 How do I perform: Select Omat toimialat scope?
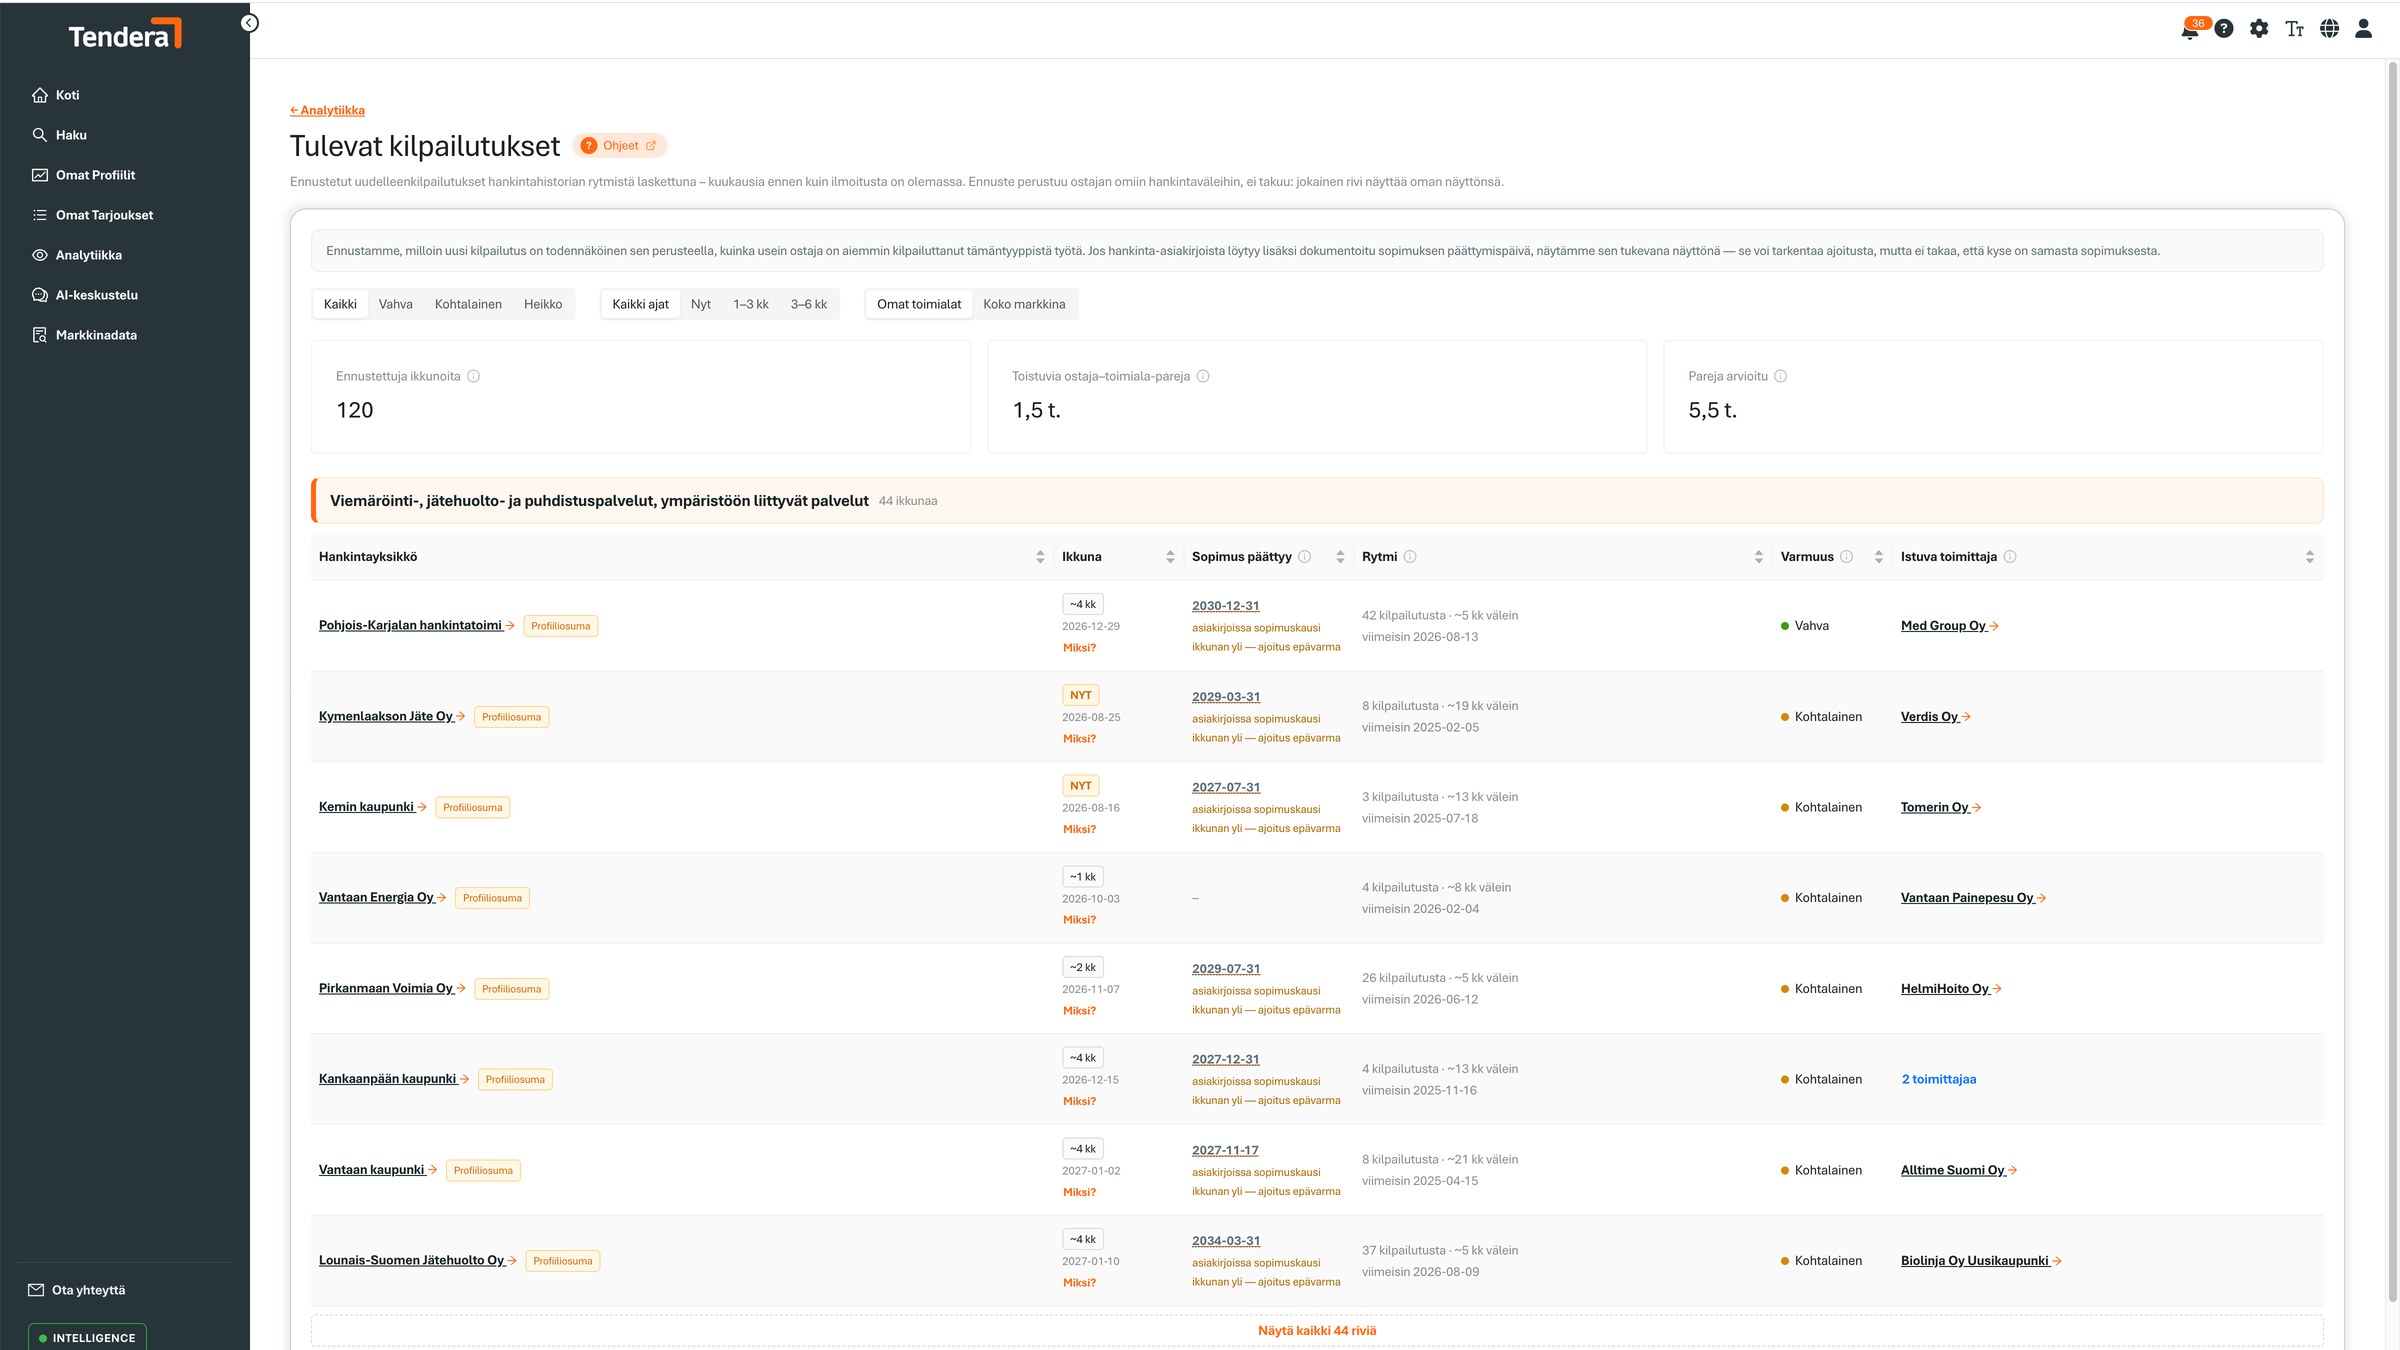pyautogui.click(x=919, y=304)
